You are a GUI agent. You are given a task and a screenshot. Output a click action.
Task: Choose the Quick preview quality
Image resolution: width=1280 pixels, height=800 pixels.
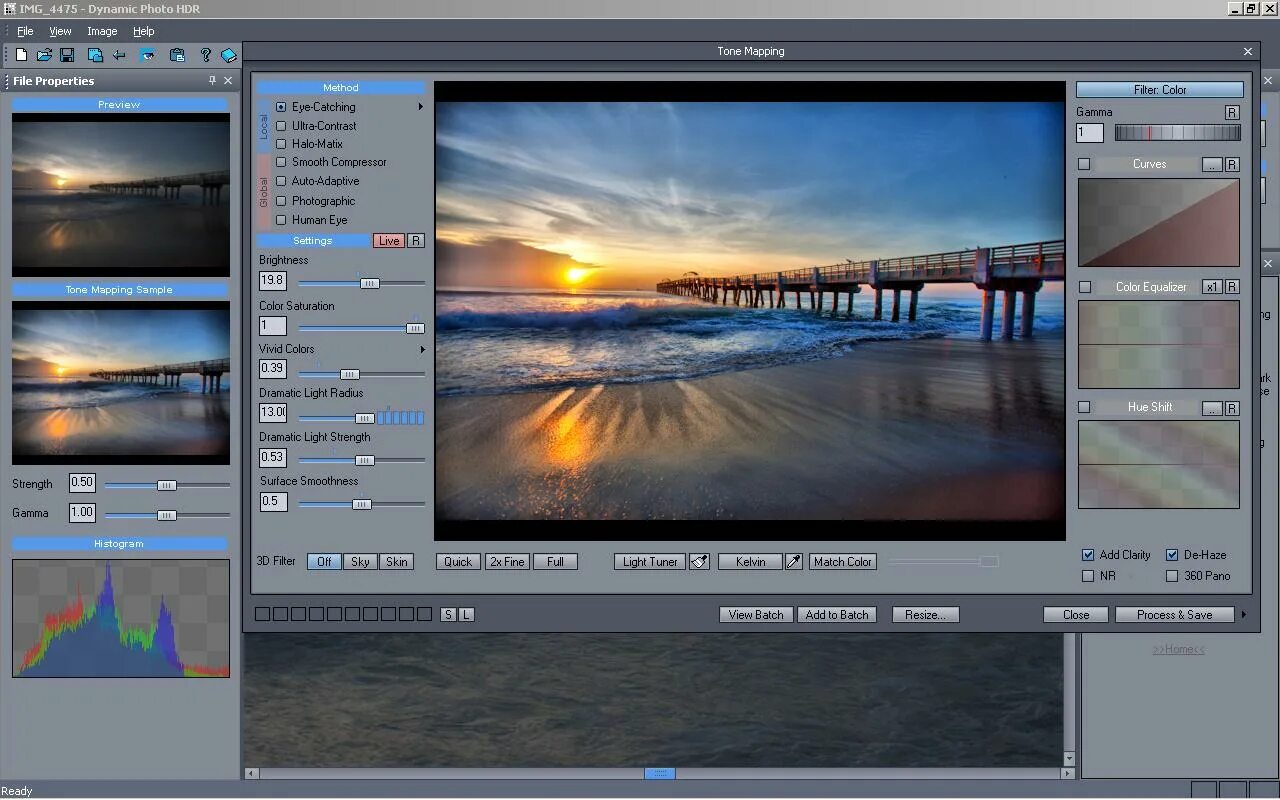pos(458,561)
